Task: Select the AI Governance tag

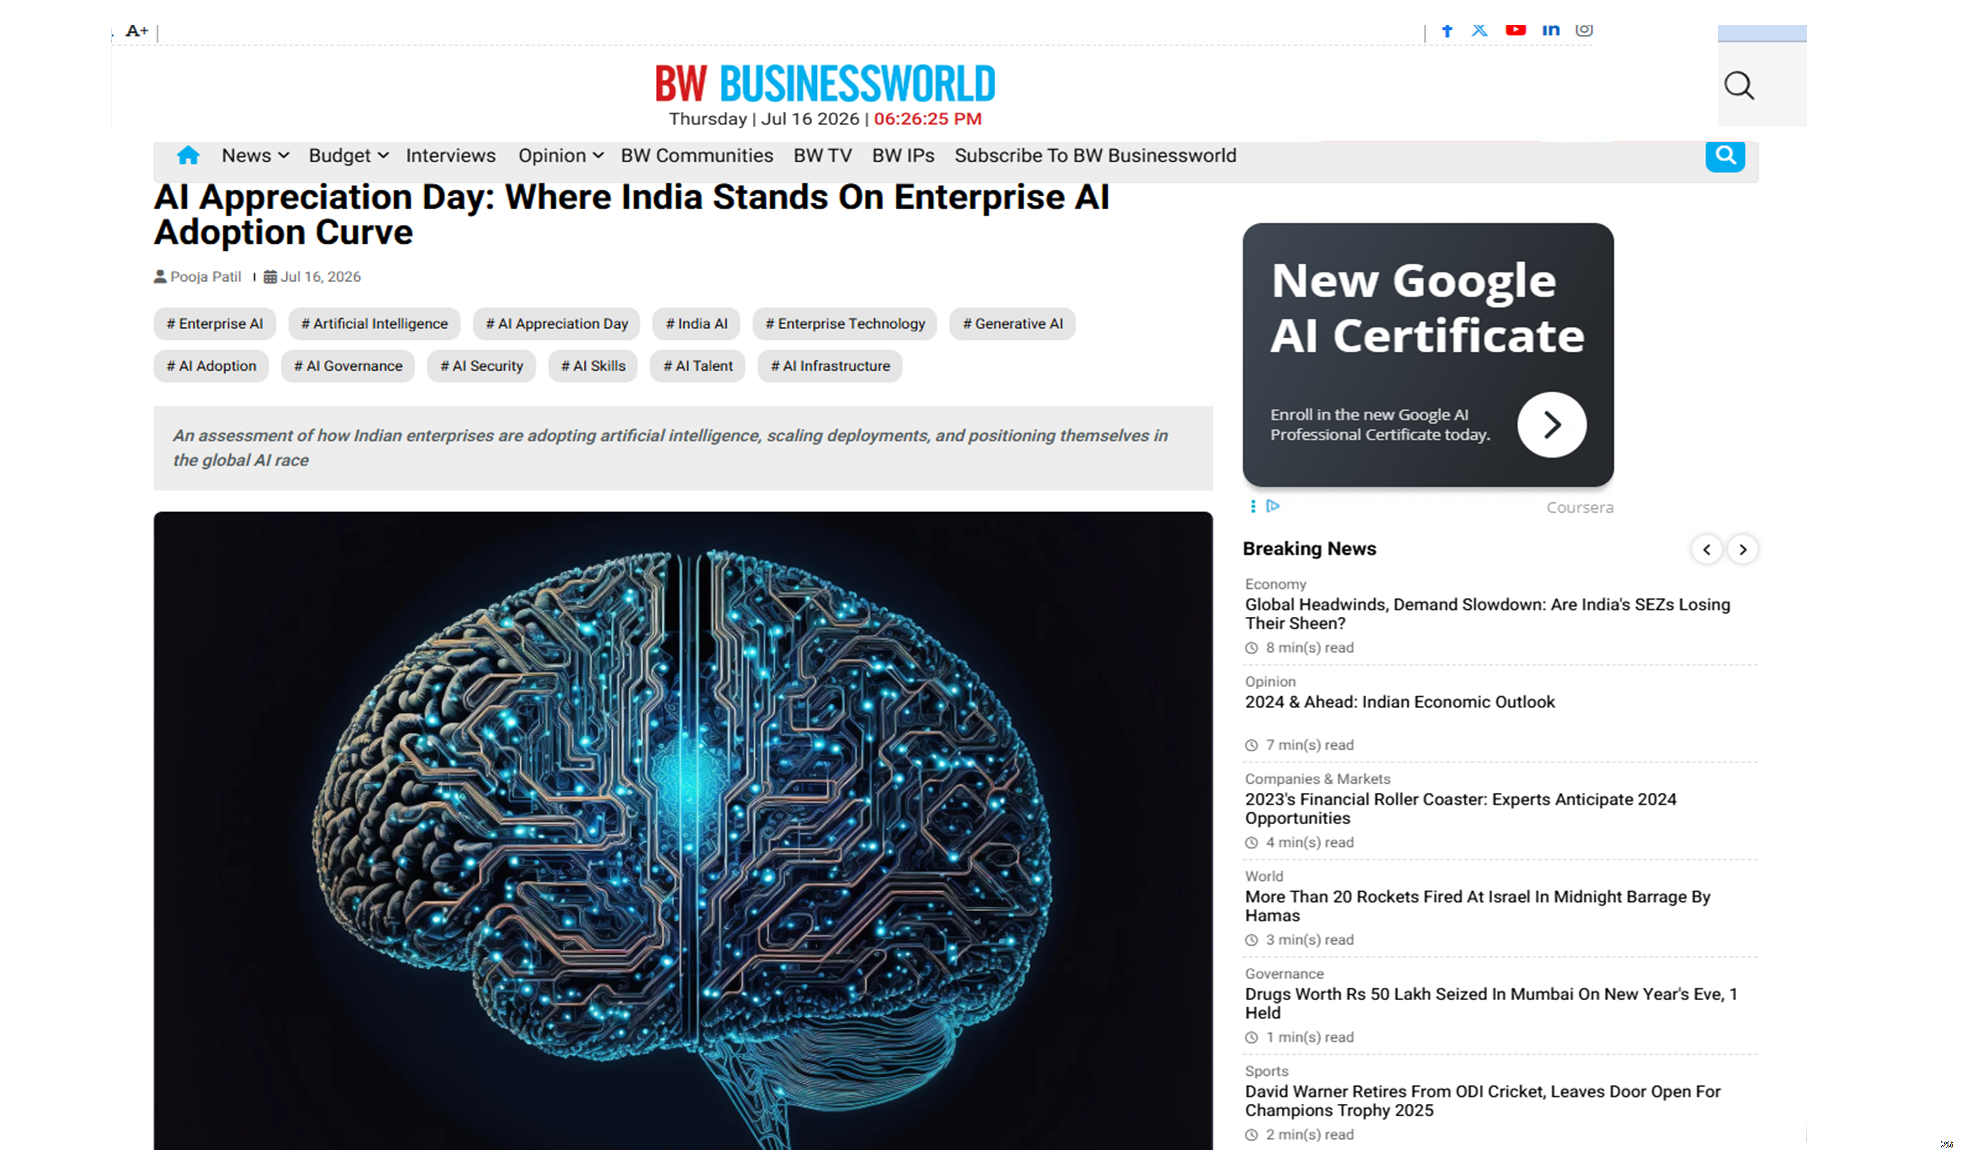Action: click(348, 366)
